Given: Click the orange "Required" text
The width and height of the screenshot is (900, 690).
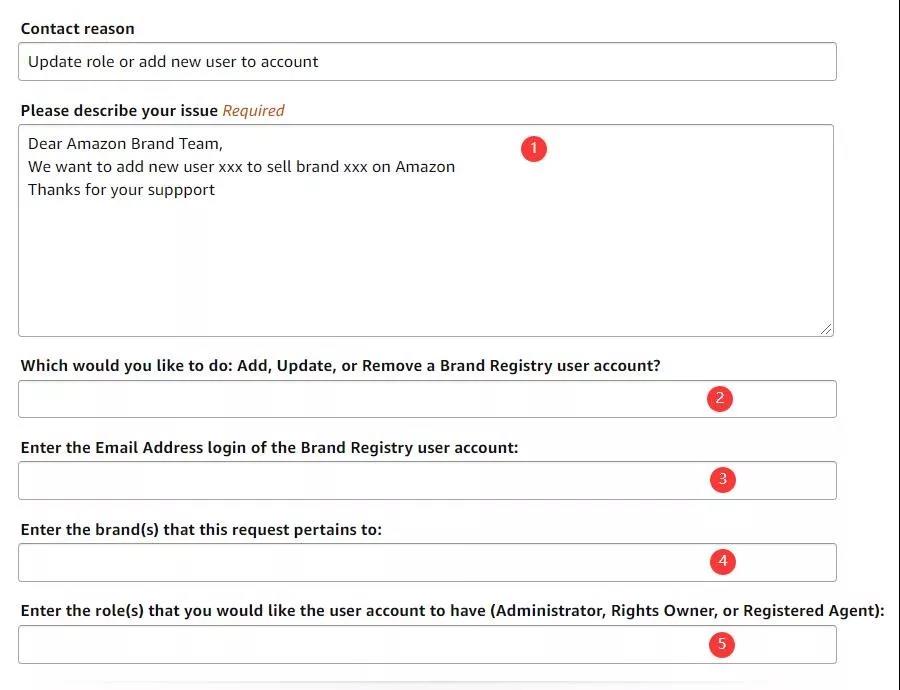Looking at the screenshot, I should [253, 111].
